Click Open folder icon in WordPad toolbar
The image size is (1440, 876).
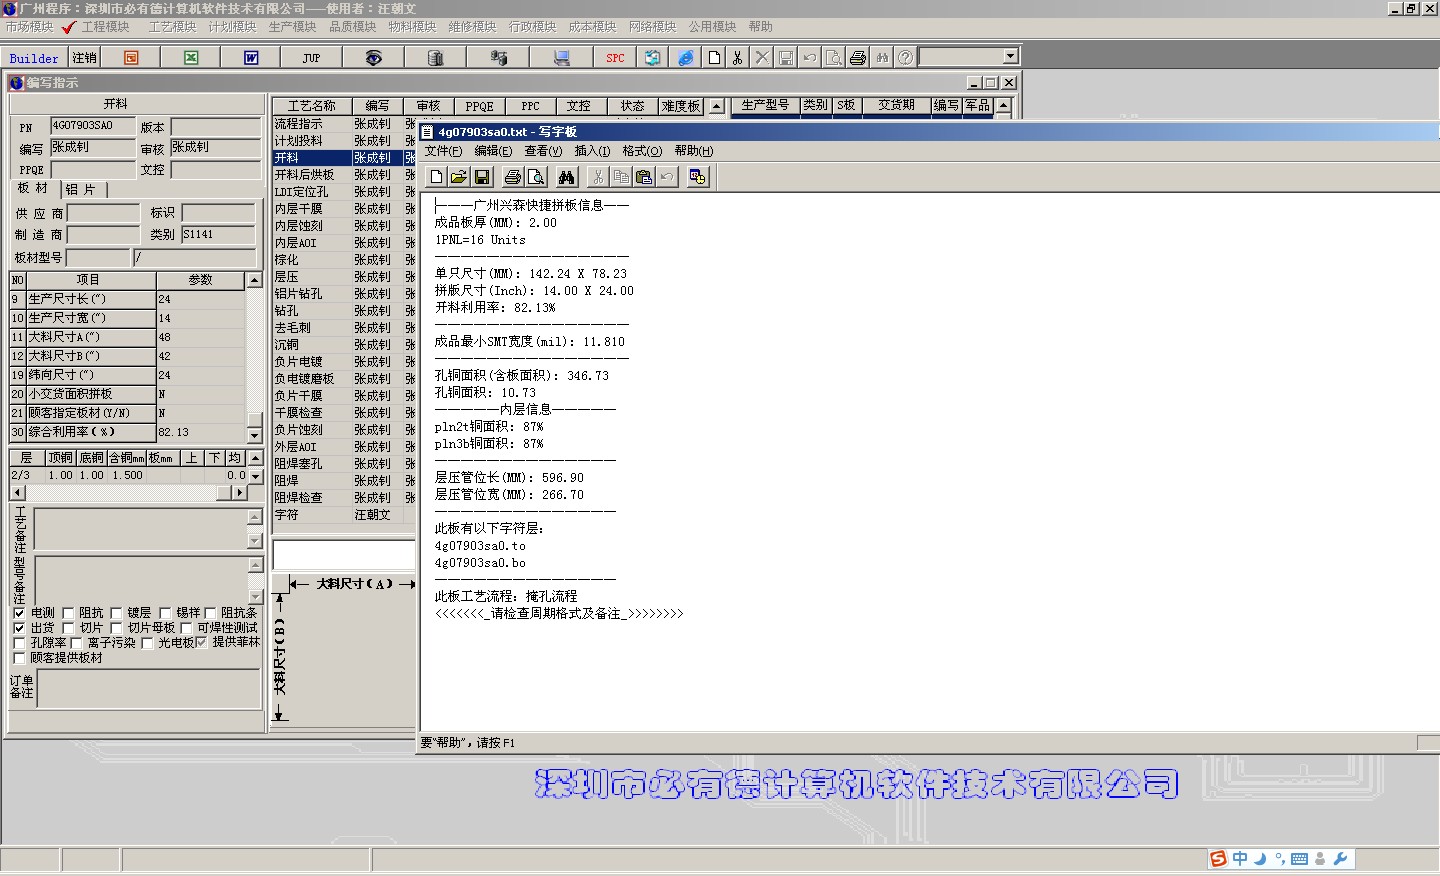point(458,177)
